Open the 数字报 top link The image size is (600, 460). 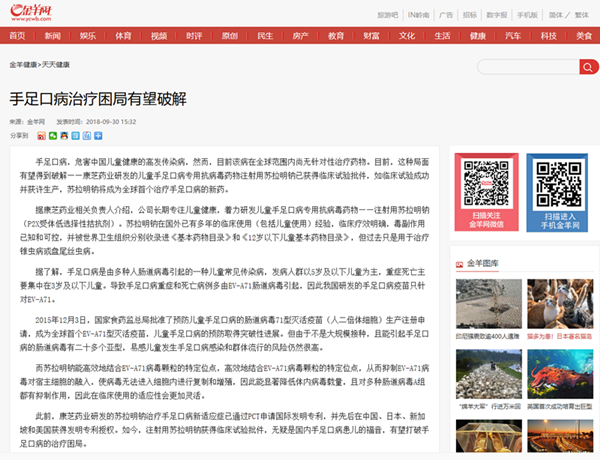click(497, 15)
